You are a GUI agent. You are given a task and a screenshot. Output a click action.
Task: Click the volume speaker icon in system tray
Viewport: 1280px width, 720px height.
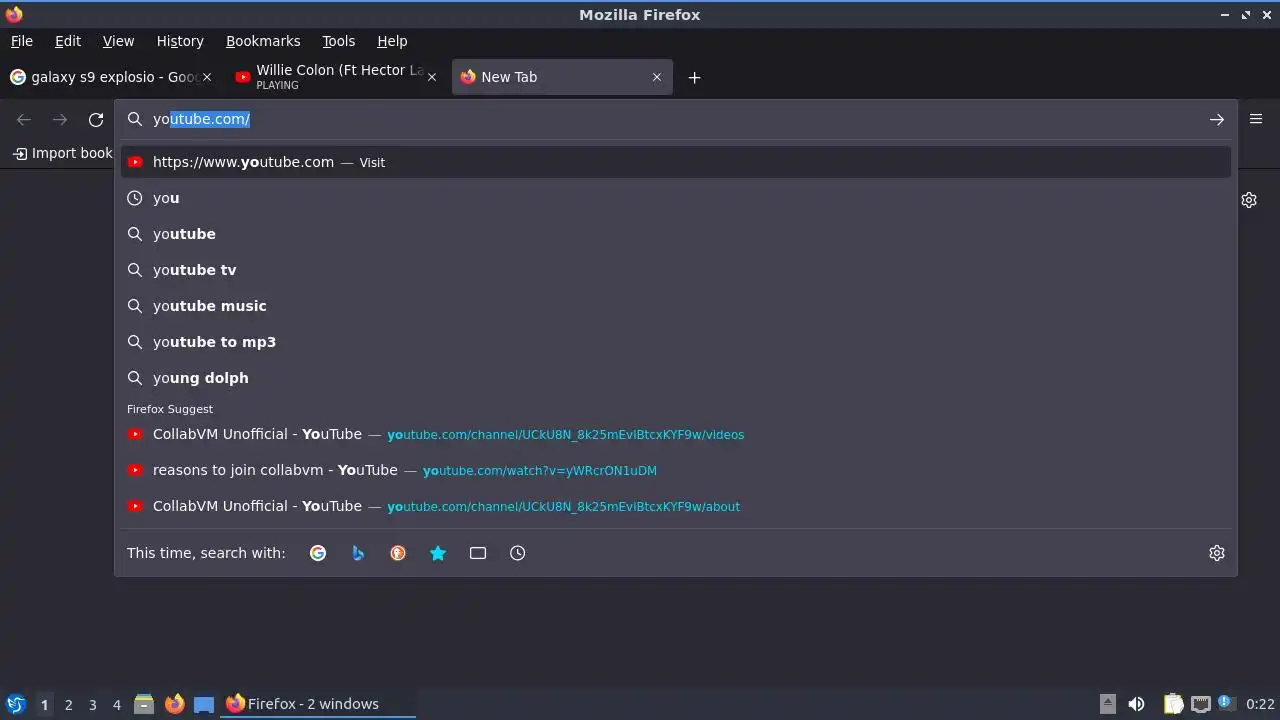pos(1136,704)
